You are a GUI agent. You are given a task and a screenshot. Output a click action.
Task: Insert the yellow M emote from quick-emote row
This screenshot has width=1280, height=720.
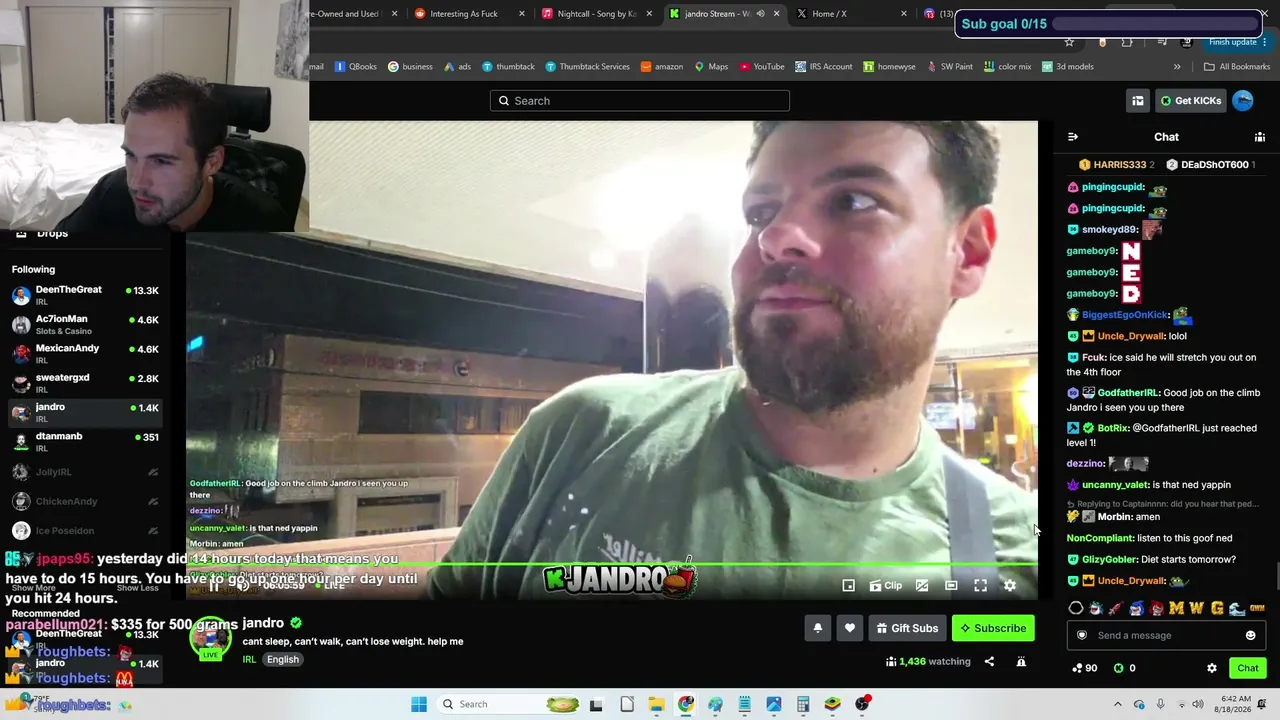tap(1176, 608)
